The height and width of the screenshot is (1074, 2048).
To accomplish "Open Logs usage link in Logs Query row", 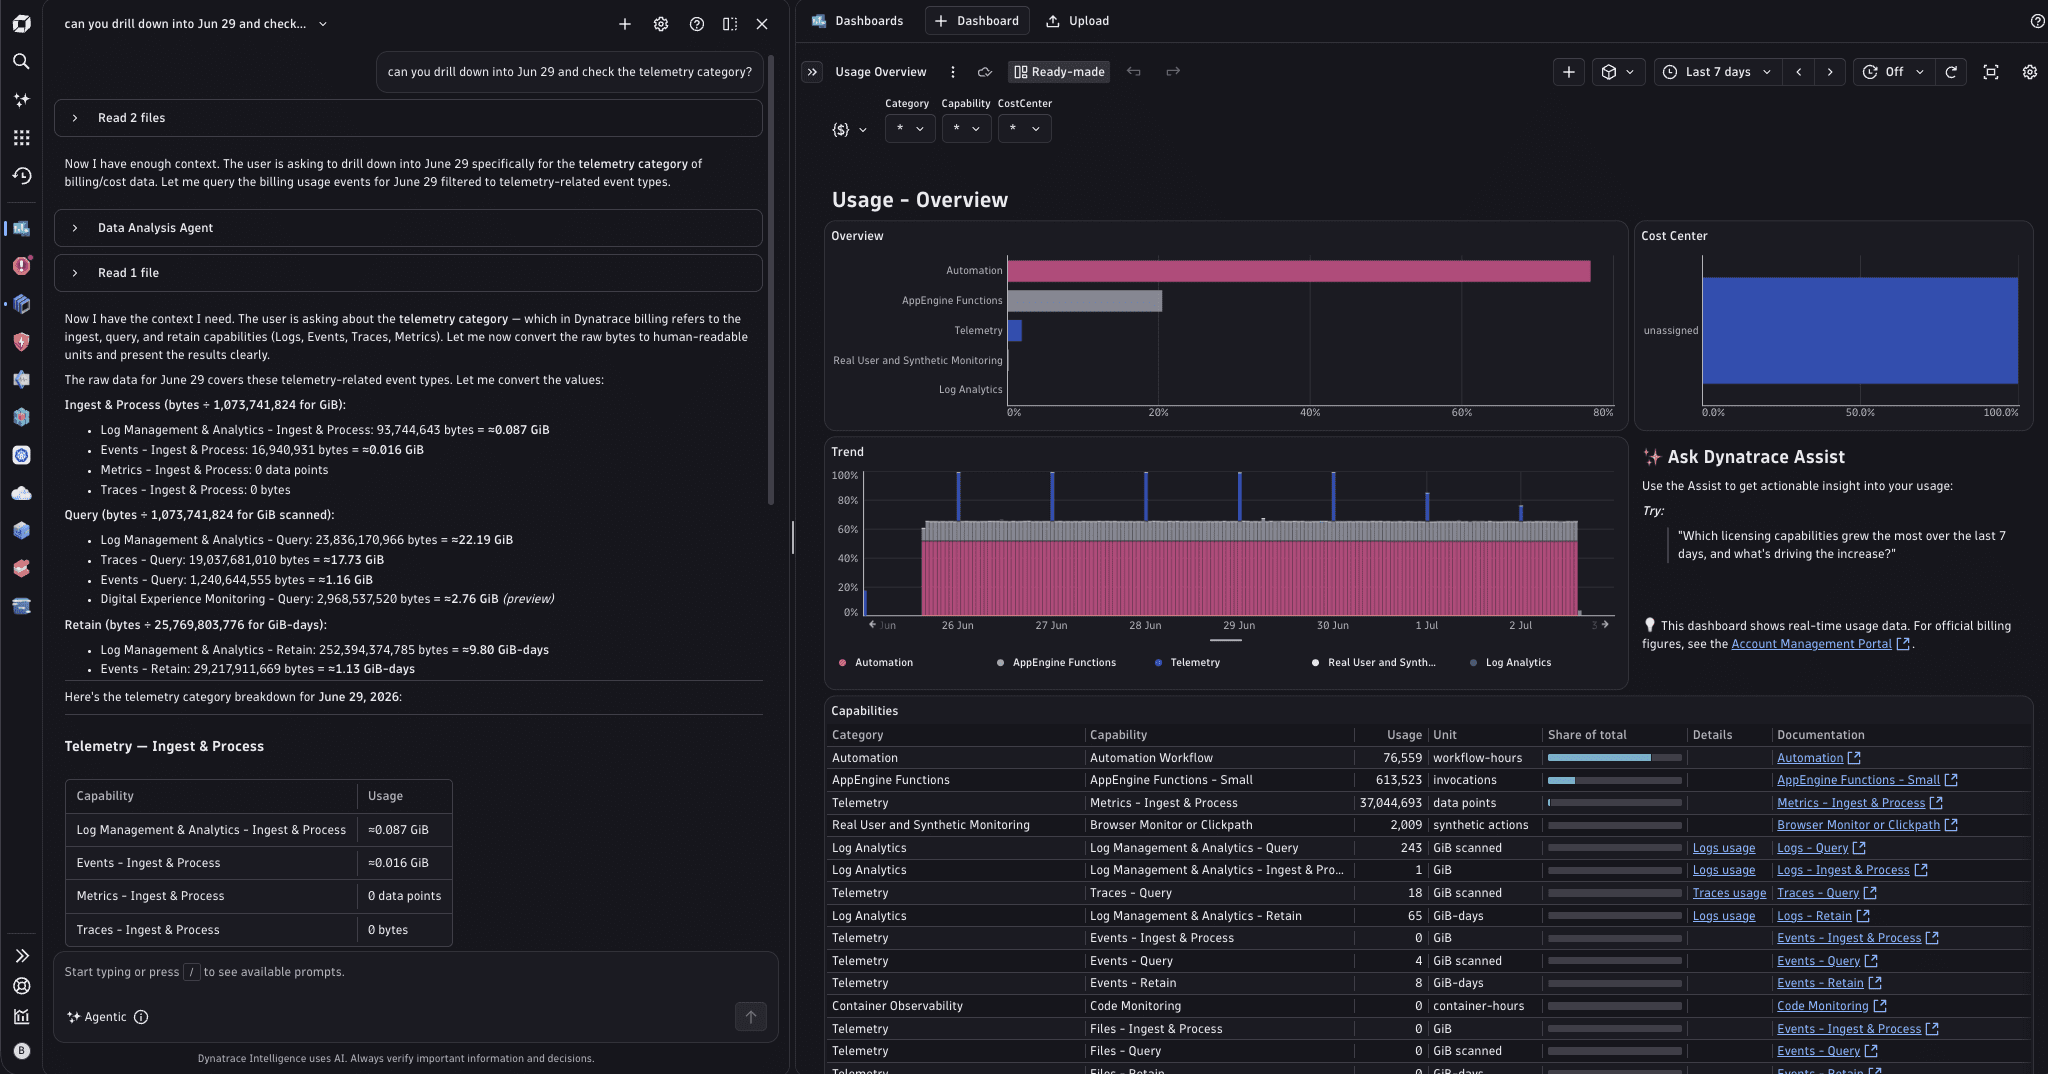I will 1723,848.
